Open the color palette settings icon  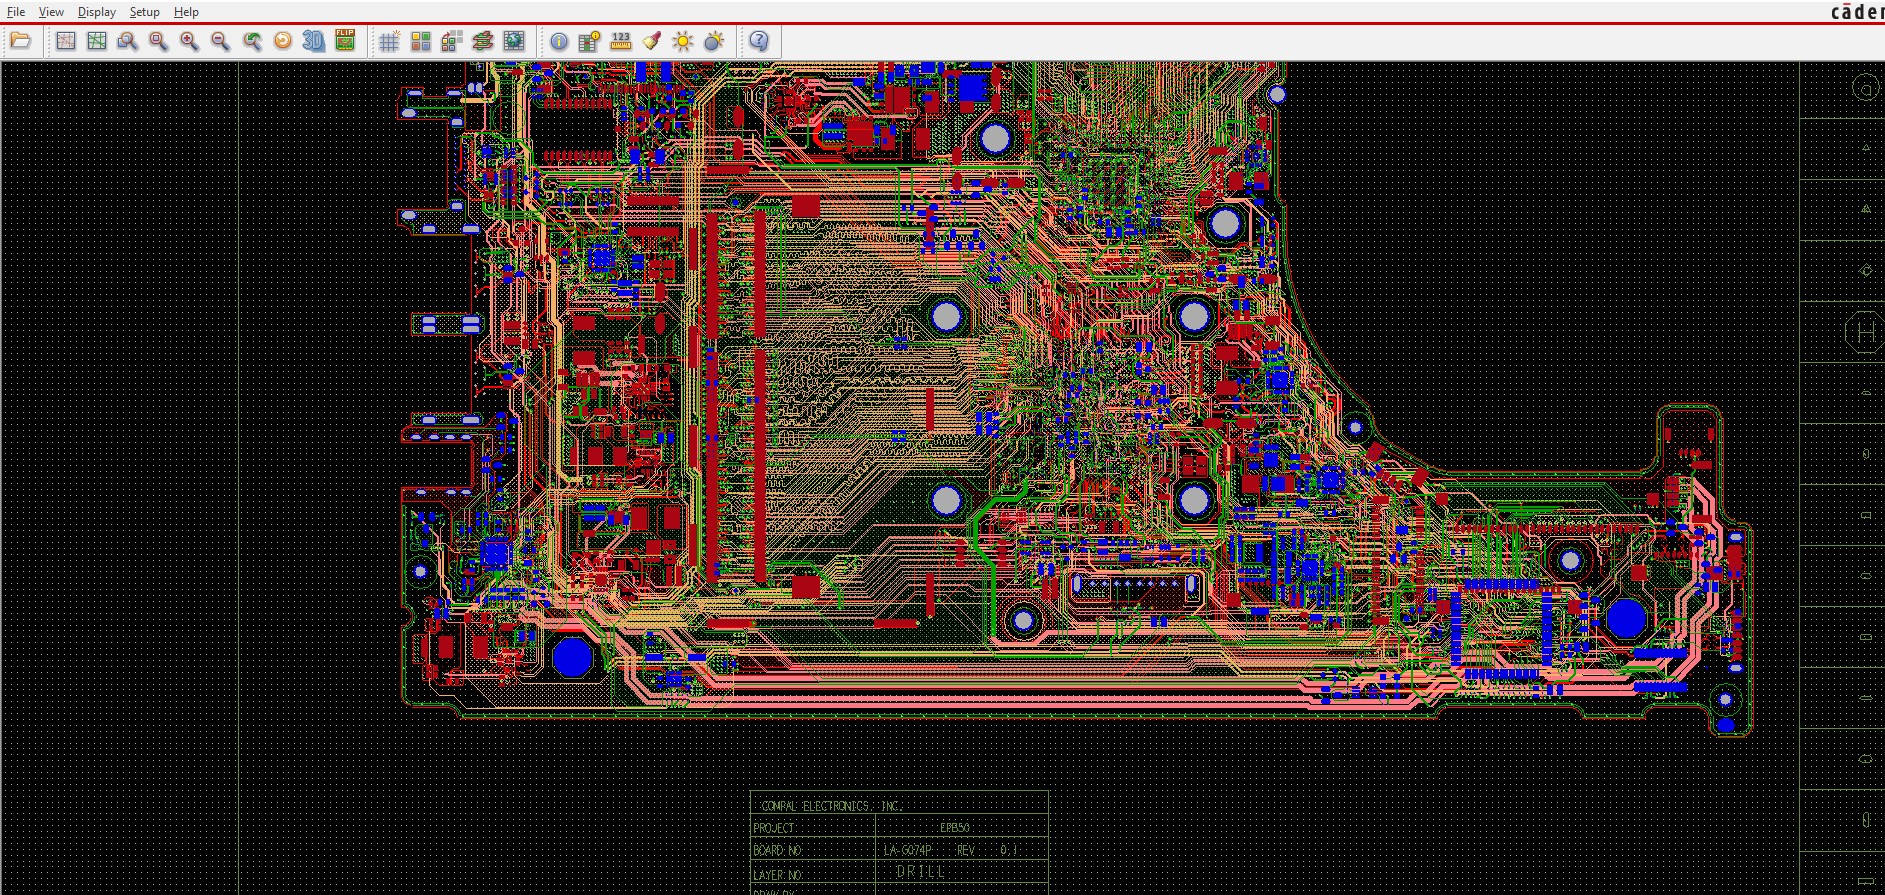click(421, 41)
